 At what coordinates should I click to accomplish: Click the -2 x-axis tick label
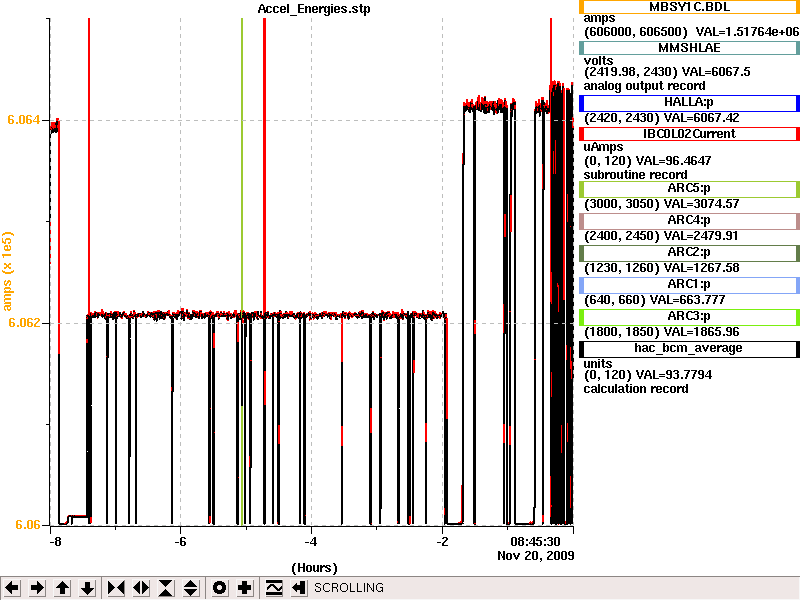442,542
